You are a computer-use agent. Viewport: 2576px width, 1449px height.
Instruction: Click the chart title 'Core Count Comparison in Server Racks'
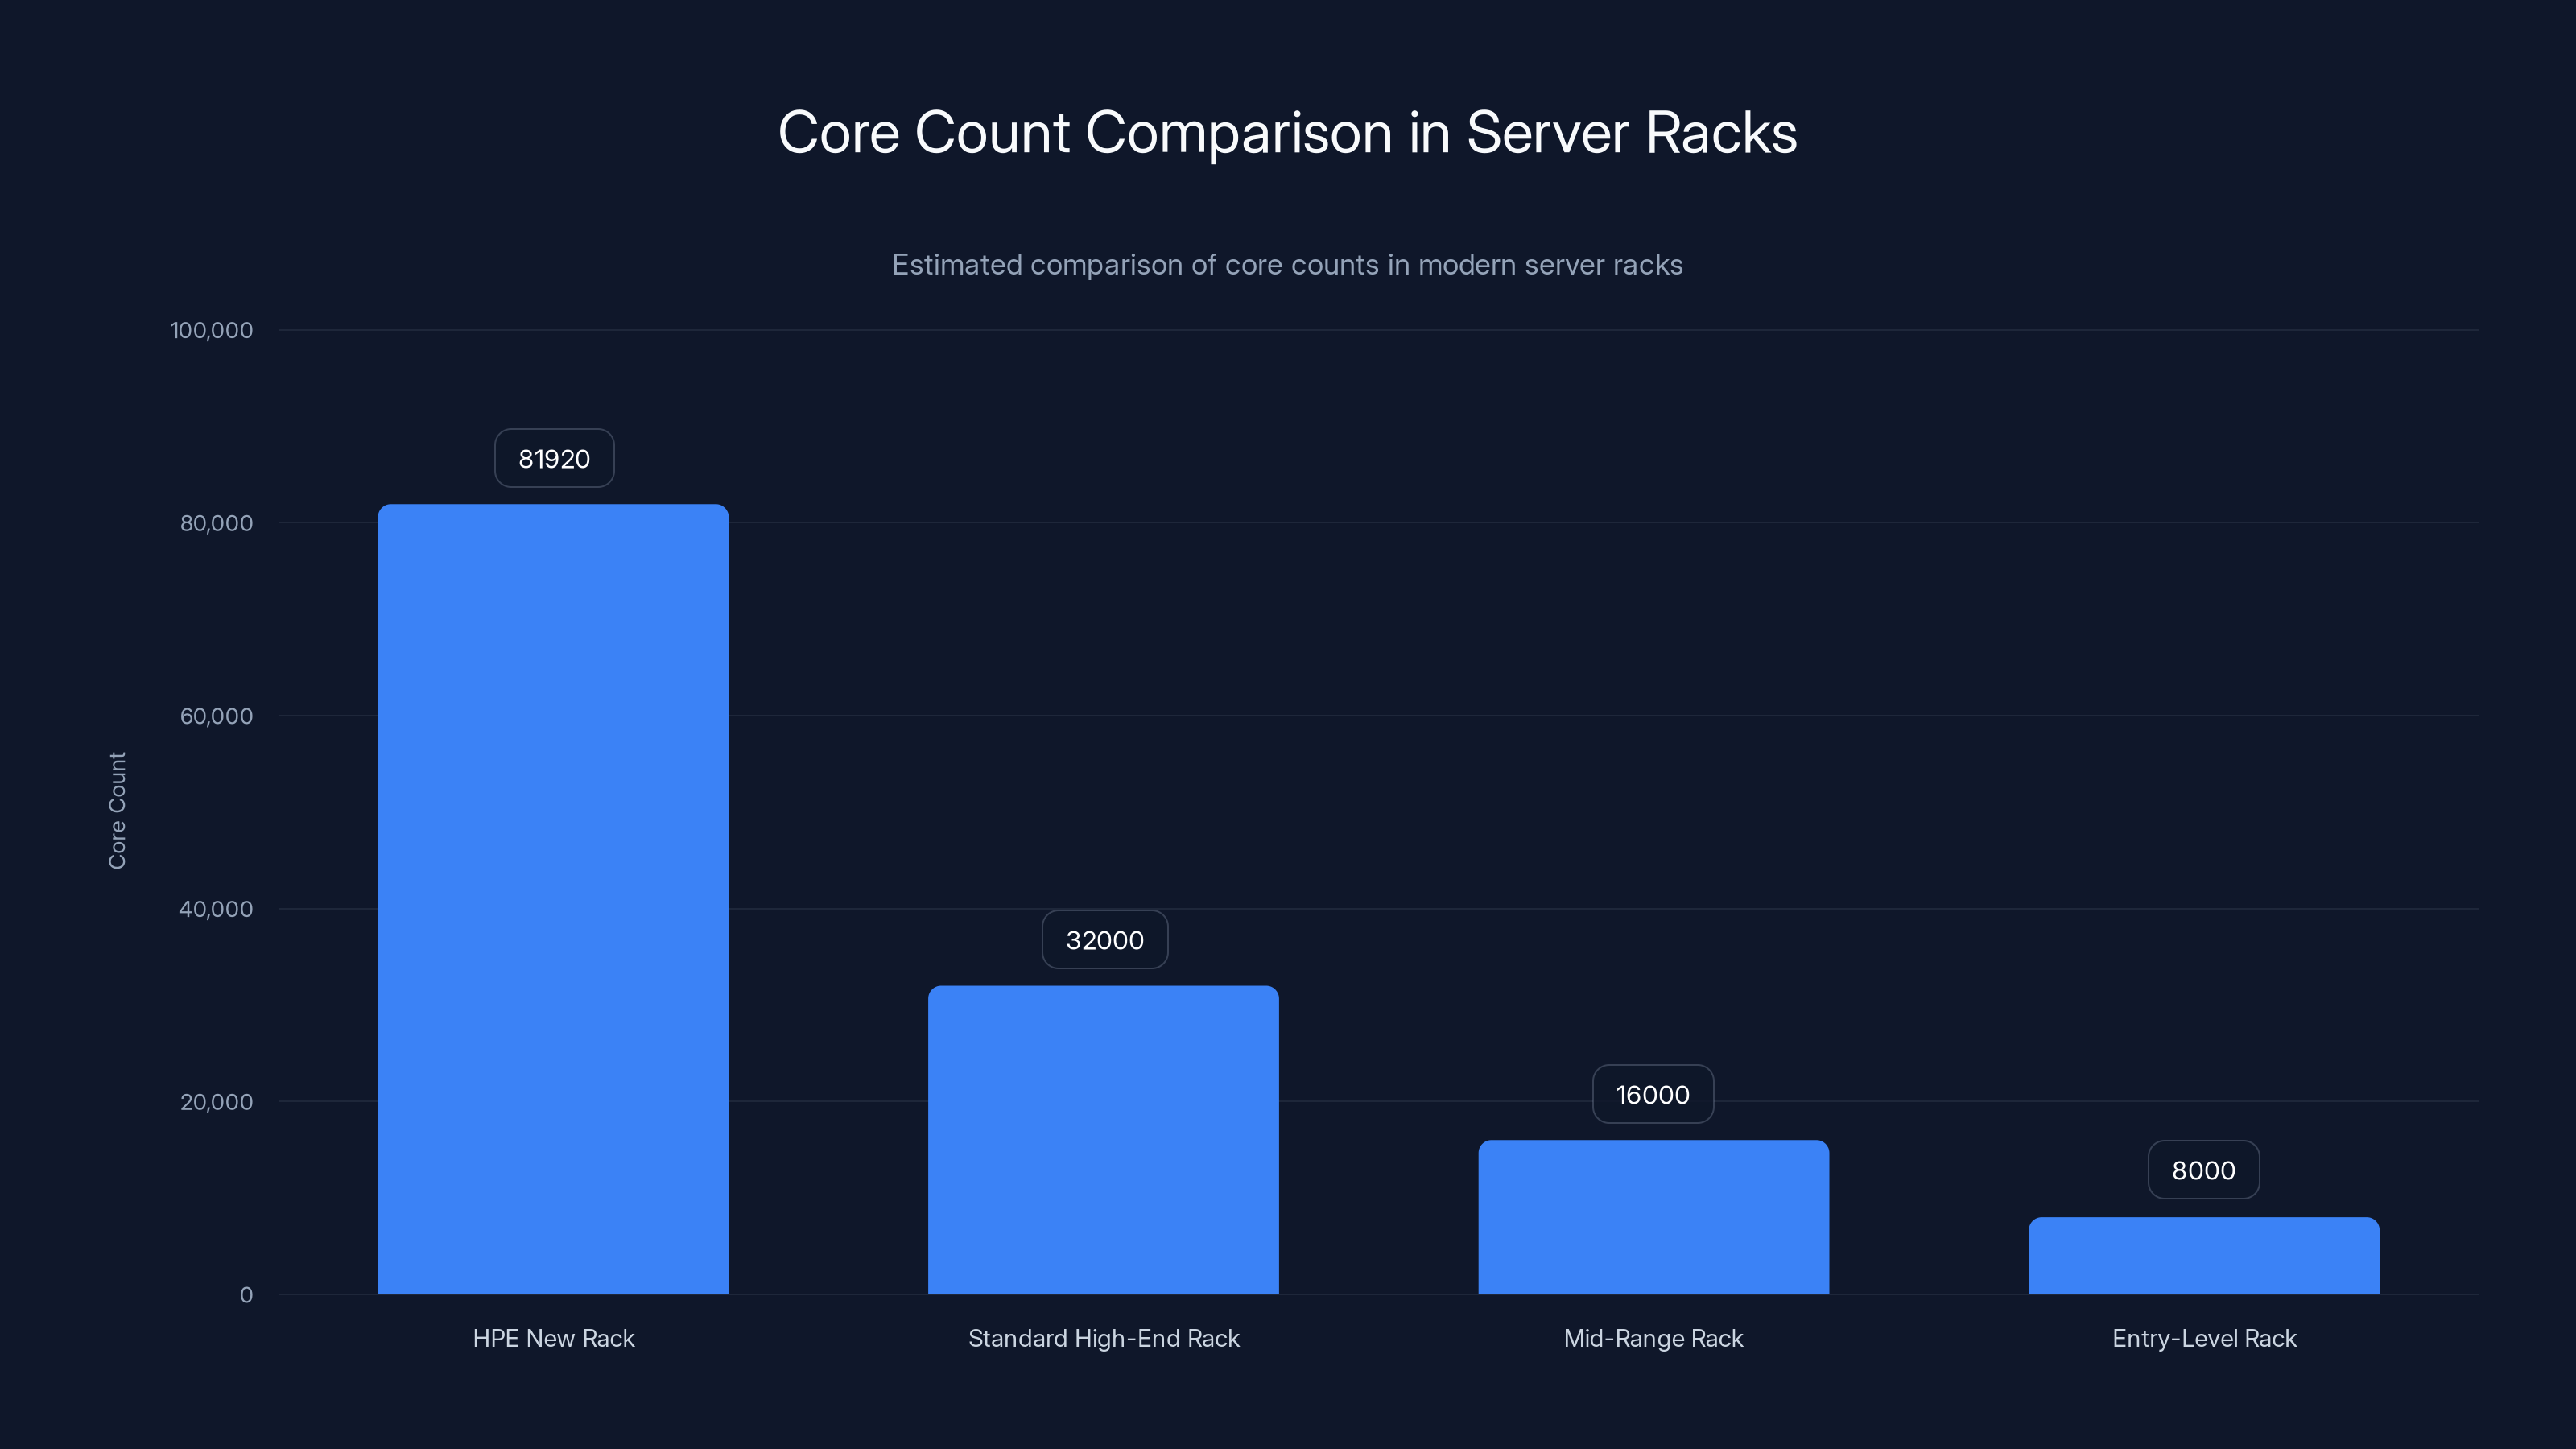coord(1287,132)
